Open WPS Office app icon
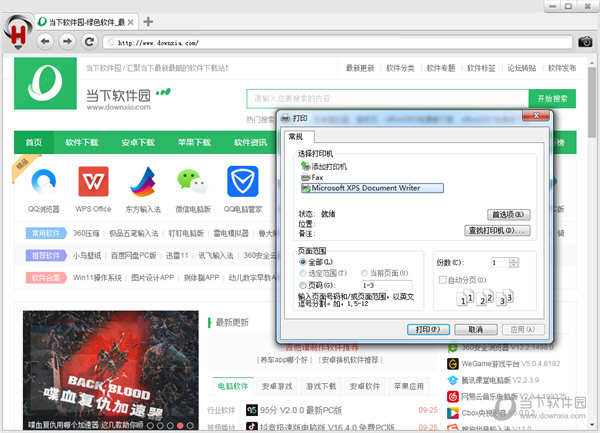The width and height of the screenshot is (600, 433). 93,181
